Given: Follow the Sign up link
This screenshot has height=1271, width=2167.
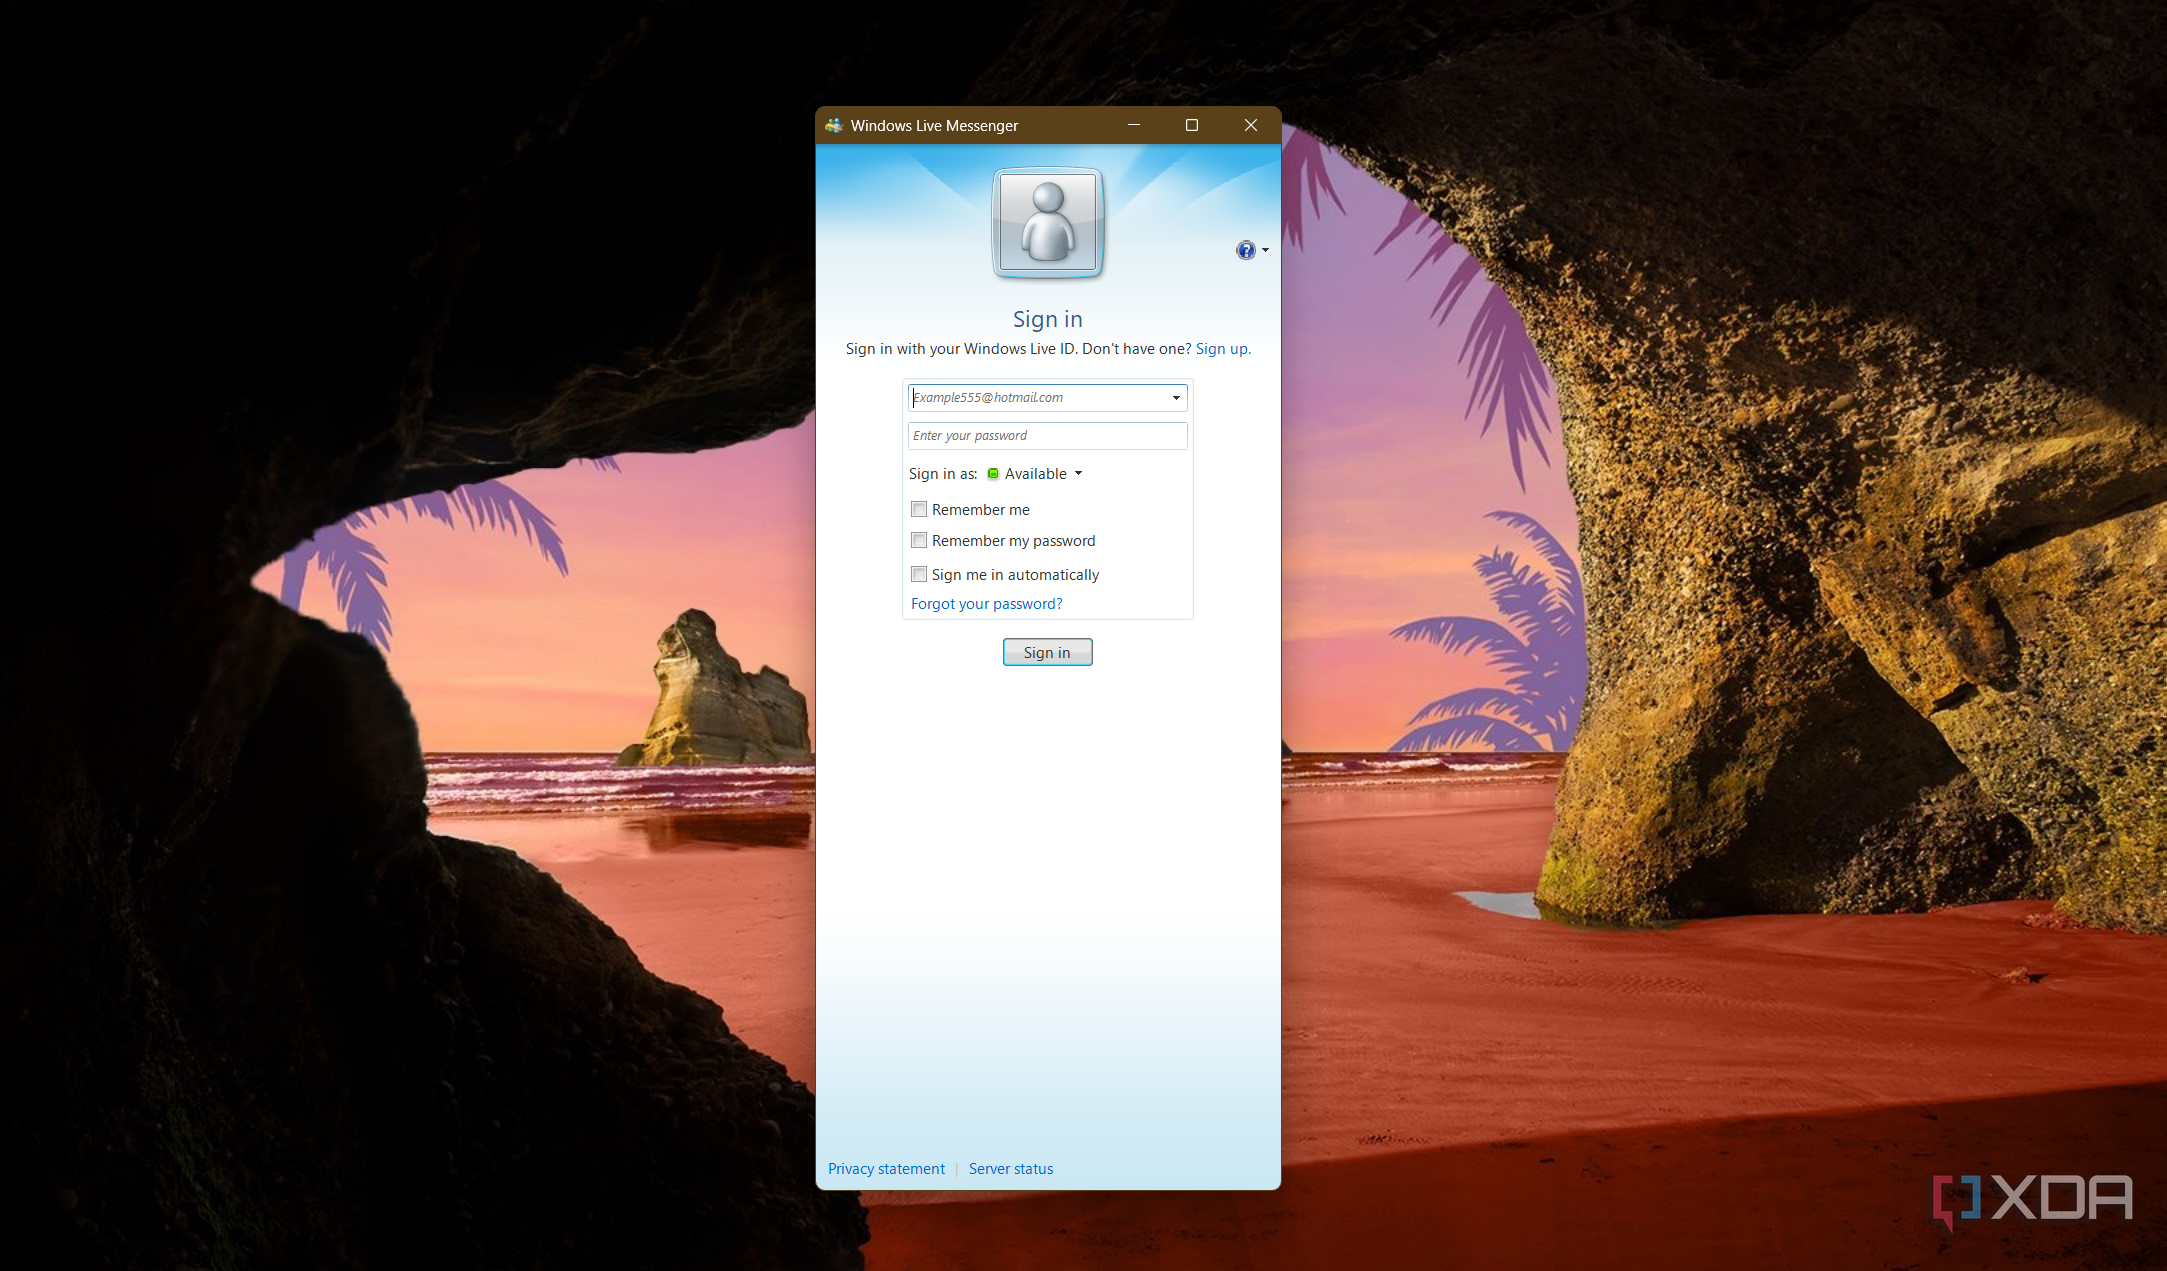Looking at the screenshot, I should pyautogui.click(x=1223, y=349).
